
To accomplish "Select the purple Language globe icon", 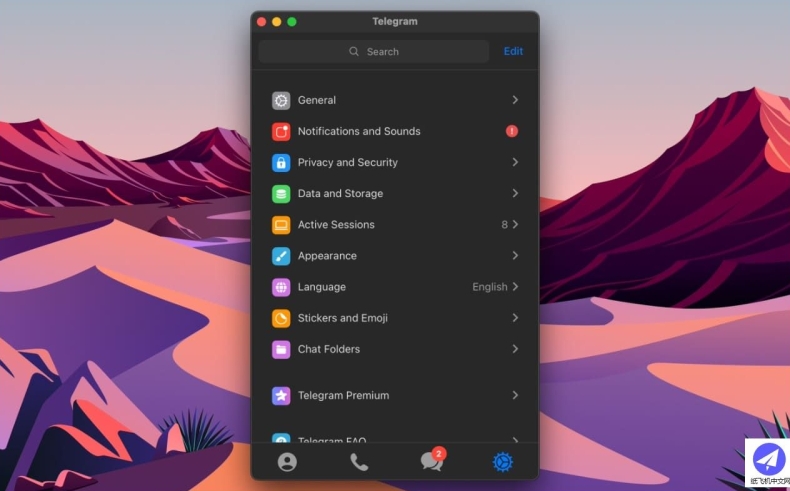I will [x=281, y=287].
